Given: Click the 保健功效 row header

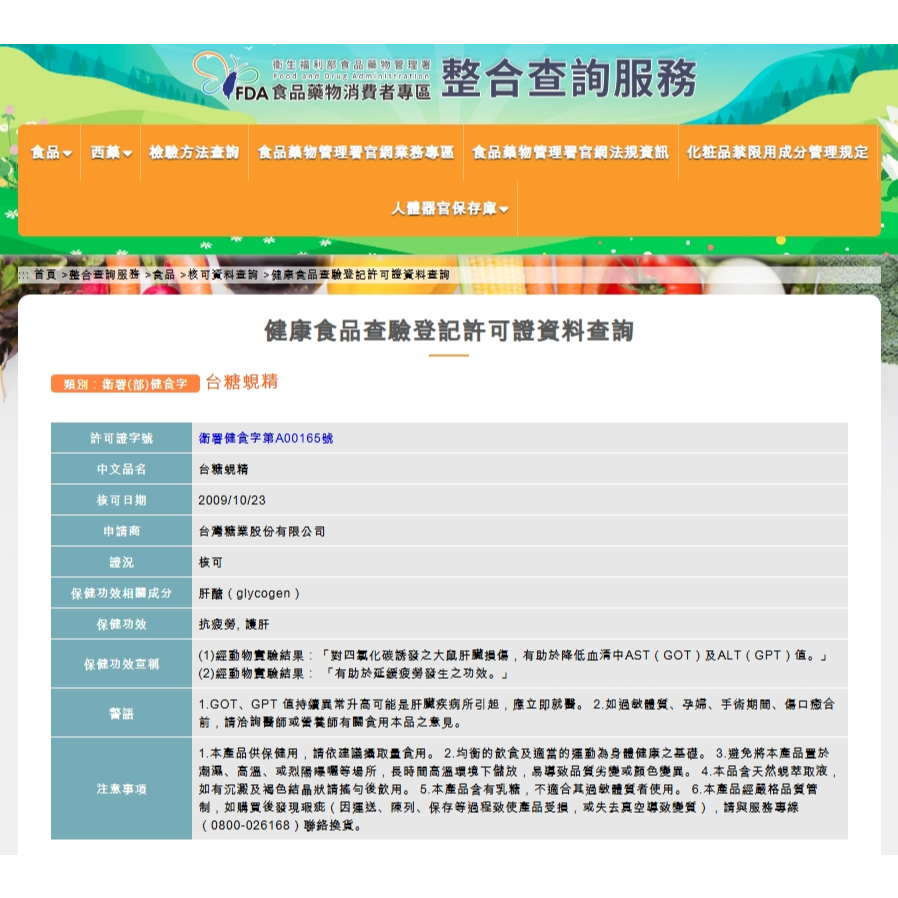Looking at the screenshot, I should pyautogui.click(x=121, y=624).
